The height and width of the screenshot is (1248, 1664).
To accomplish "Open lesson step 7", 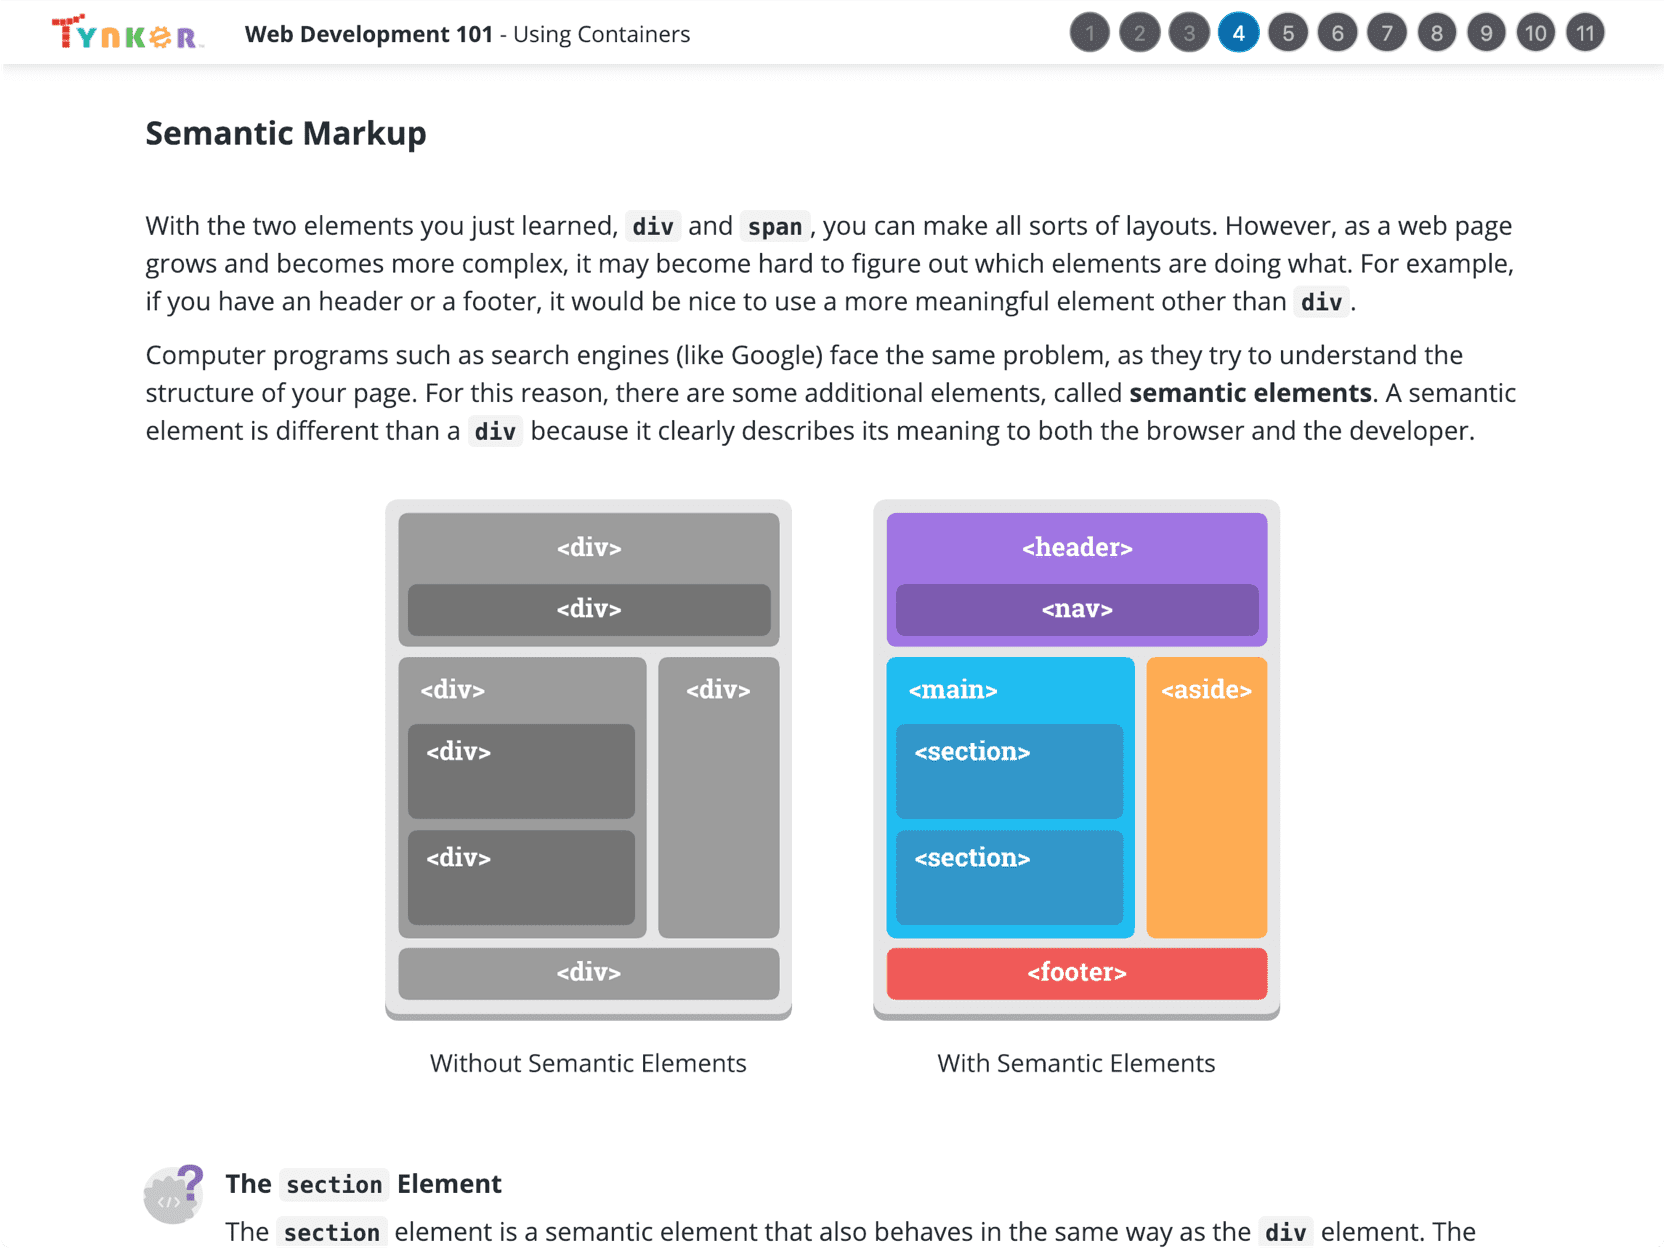I will click(x=1387, y=33).
